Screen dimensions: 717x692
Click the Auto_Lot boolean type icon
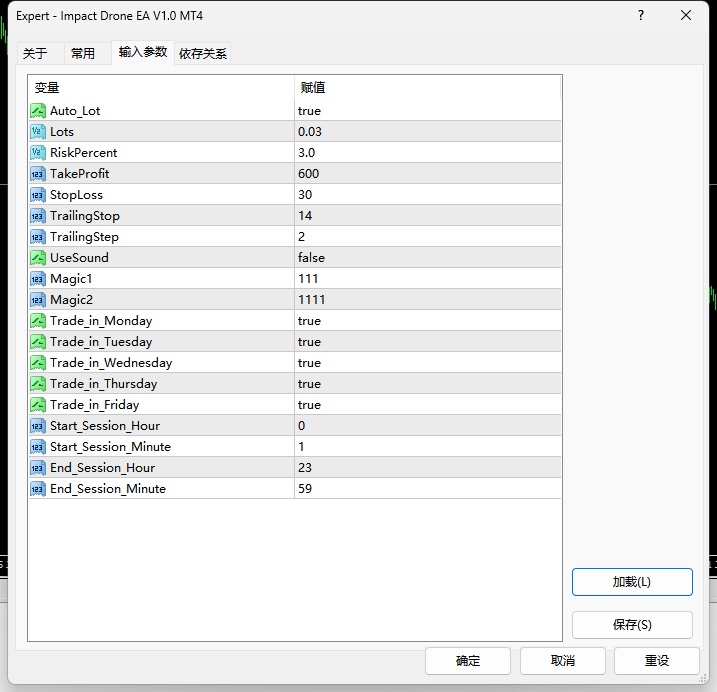pos(38,111)
